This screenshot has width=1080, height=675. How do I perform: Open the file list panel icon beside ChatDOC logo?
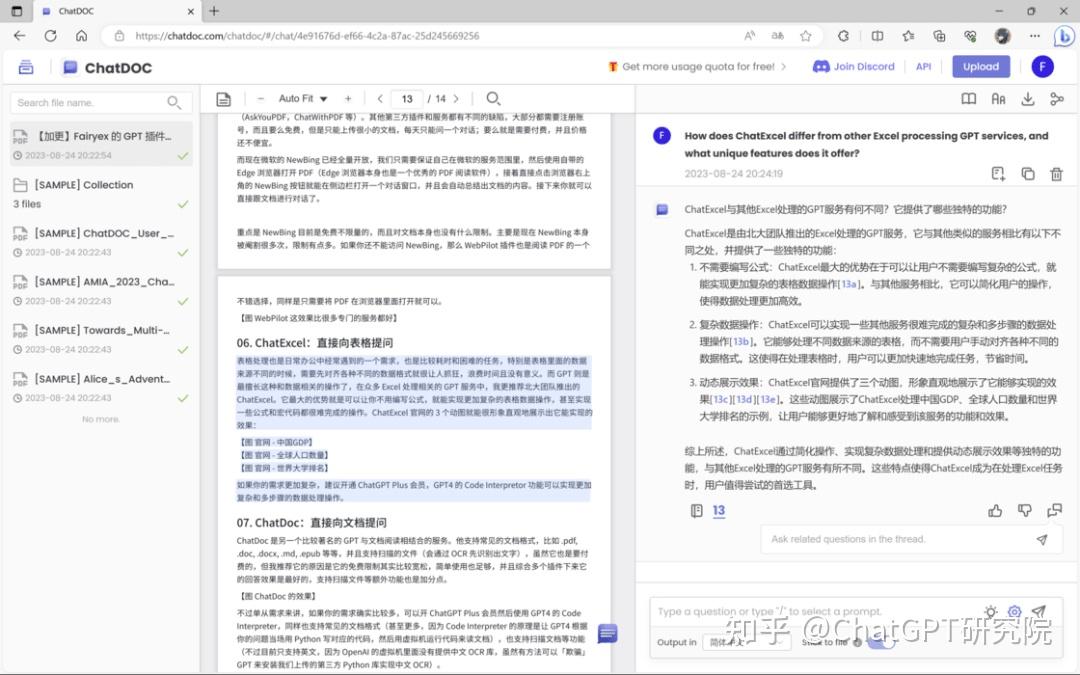click(x=25, y=67)
